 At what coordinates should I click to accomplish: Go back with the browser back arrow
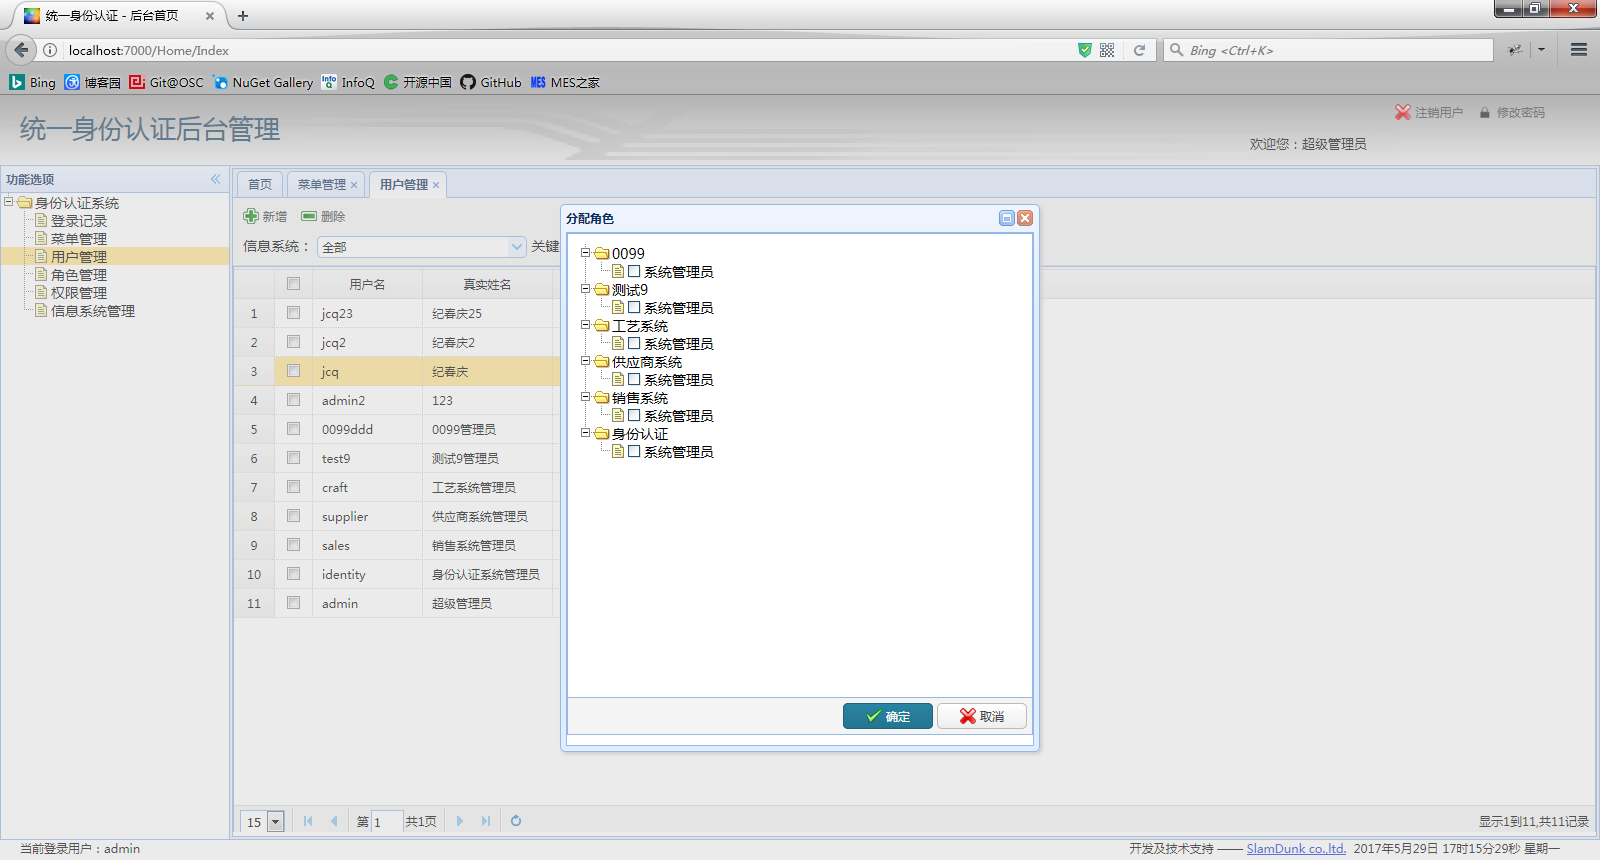(21, 49)
